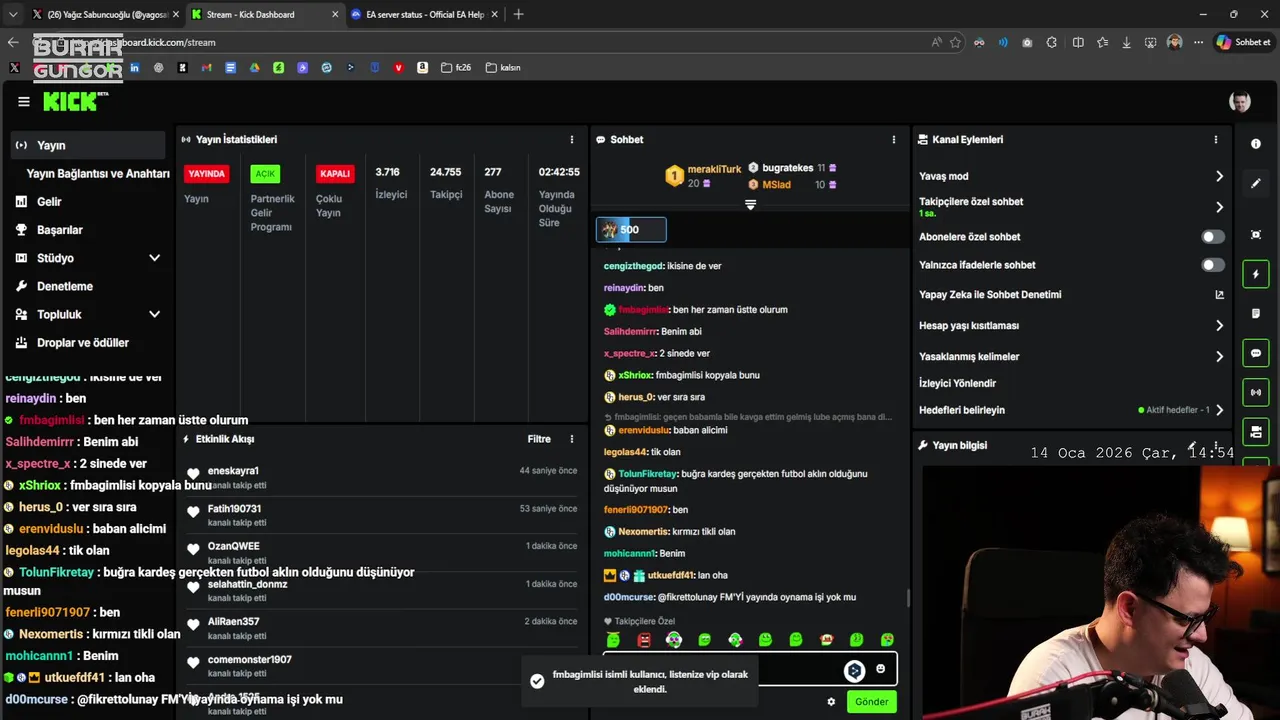The width and height of the screenshot is (1280, 720).
Task: Click the focus frame icon in right rail
Action: 1256,235
